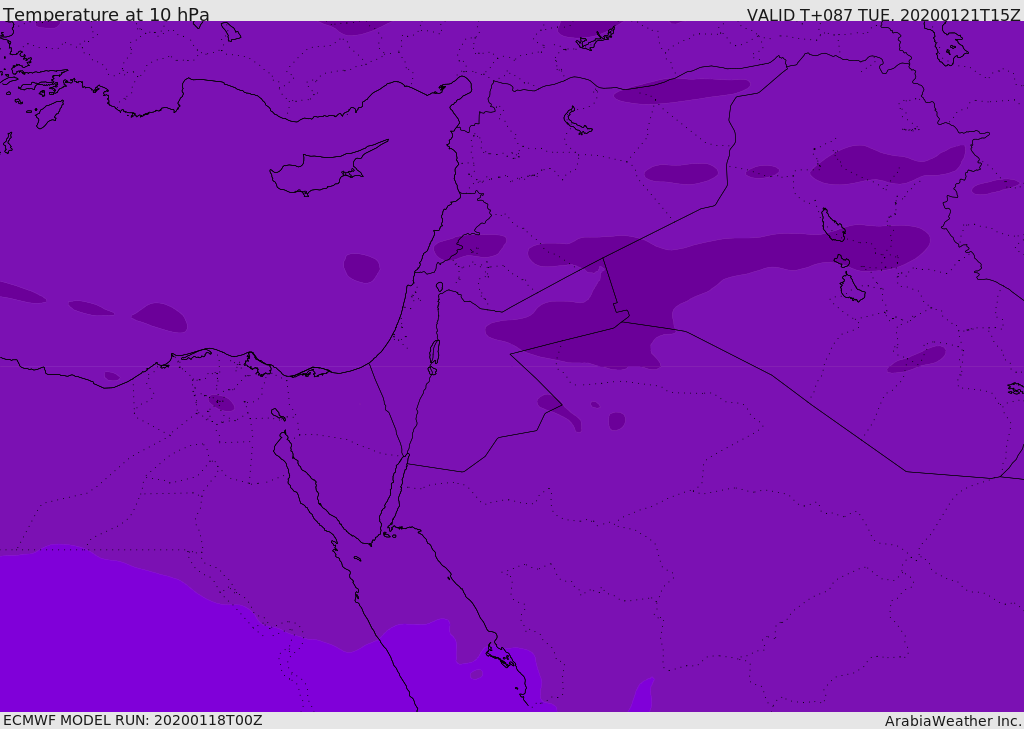1024x729 pixels.
Task: Click the ArabiaWeather Inc. credit text
Action: pos(953,721)
